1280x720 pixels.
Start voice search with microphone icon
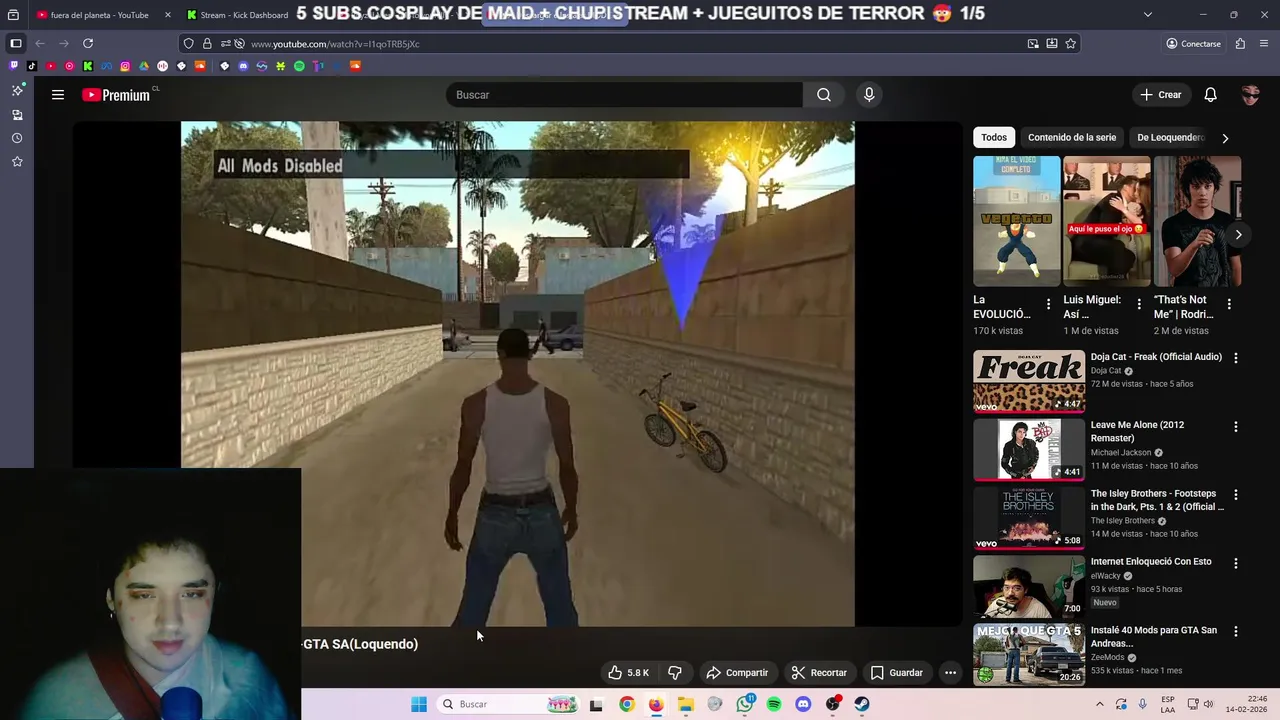coord(869,95)
